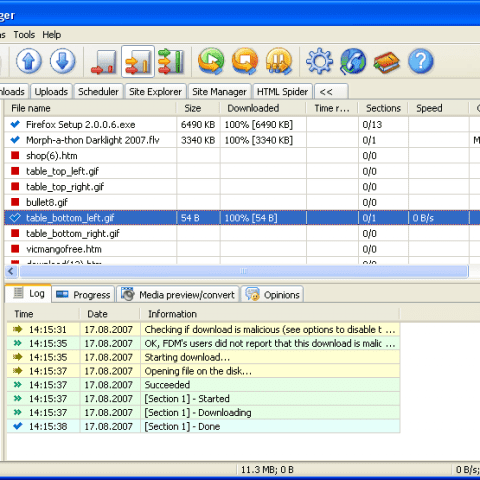Sort by Speed column header
480x480 pixels.
pos(438,108)
